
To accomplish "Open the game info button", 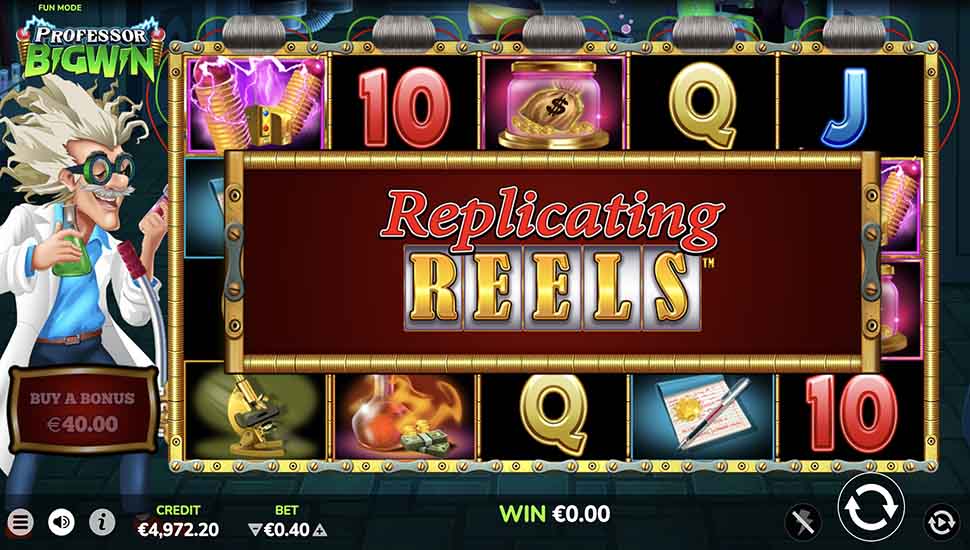I will [x=102, y=523].
